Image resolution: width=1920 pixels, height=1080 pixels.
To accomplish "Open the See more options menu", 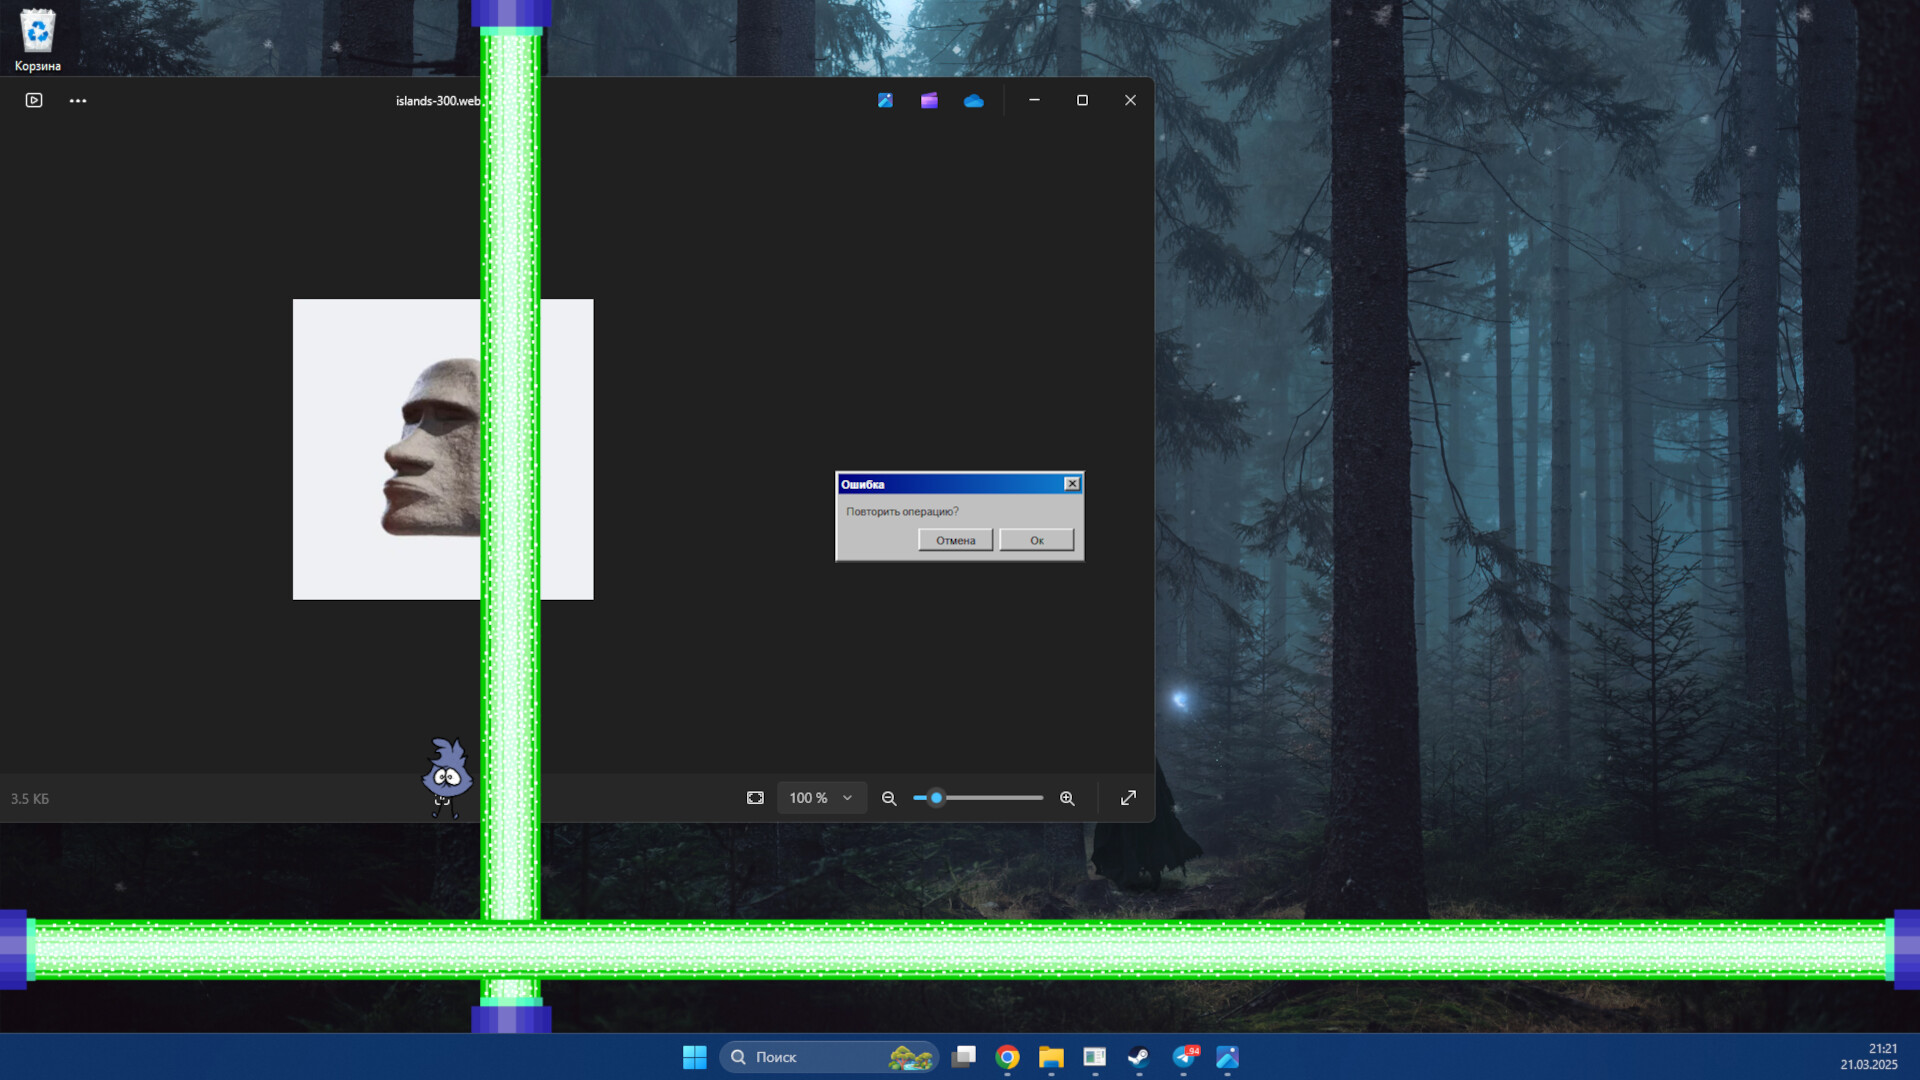I will (78, 100).
